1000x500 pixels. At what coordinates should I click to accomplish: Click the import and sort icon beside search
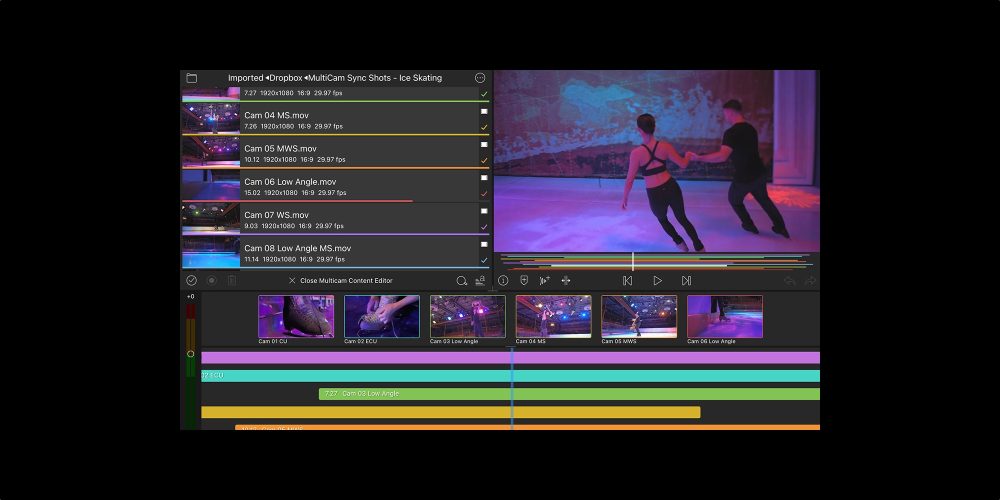click(480, 281)
